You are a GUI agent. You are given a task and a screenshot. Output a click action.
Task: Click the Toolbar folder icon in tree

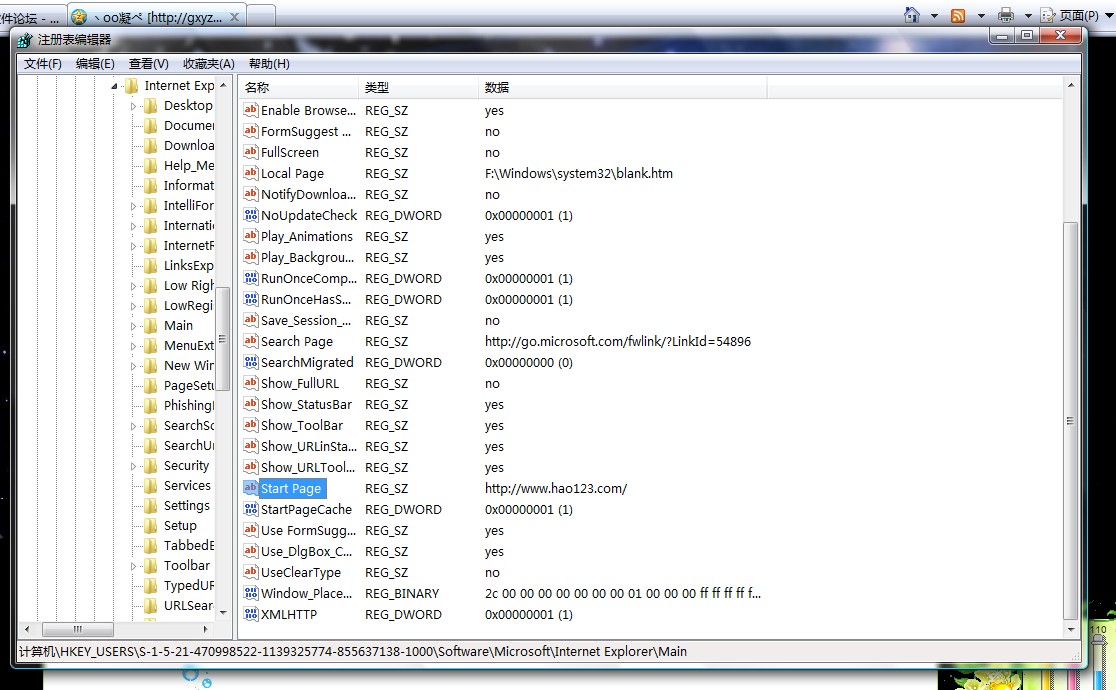pos(150,565)
